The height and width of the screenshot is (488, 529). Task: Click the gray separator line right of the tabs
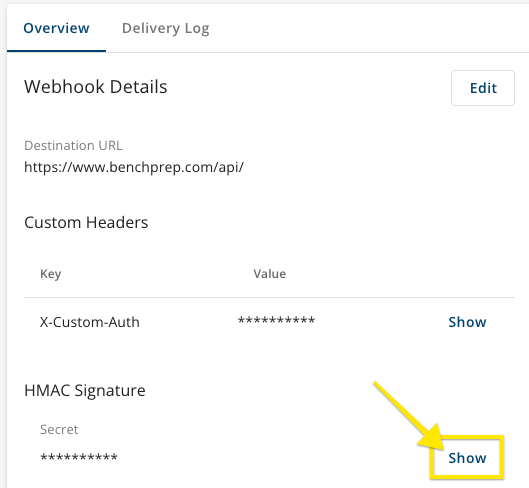point(317,52)
